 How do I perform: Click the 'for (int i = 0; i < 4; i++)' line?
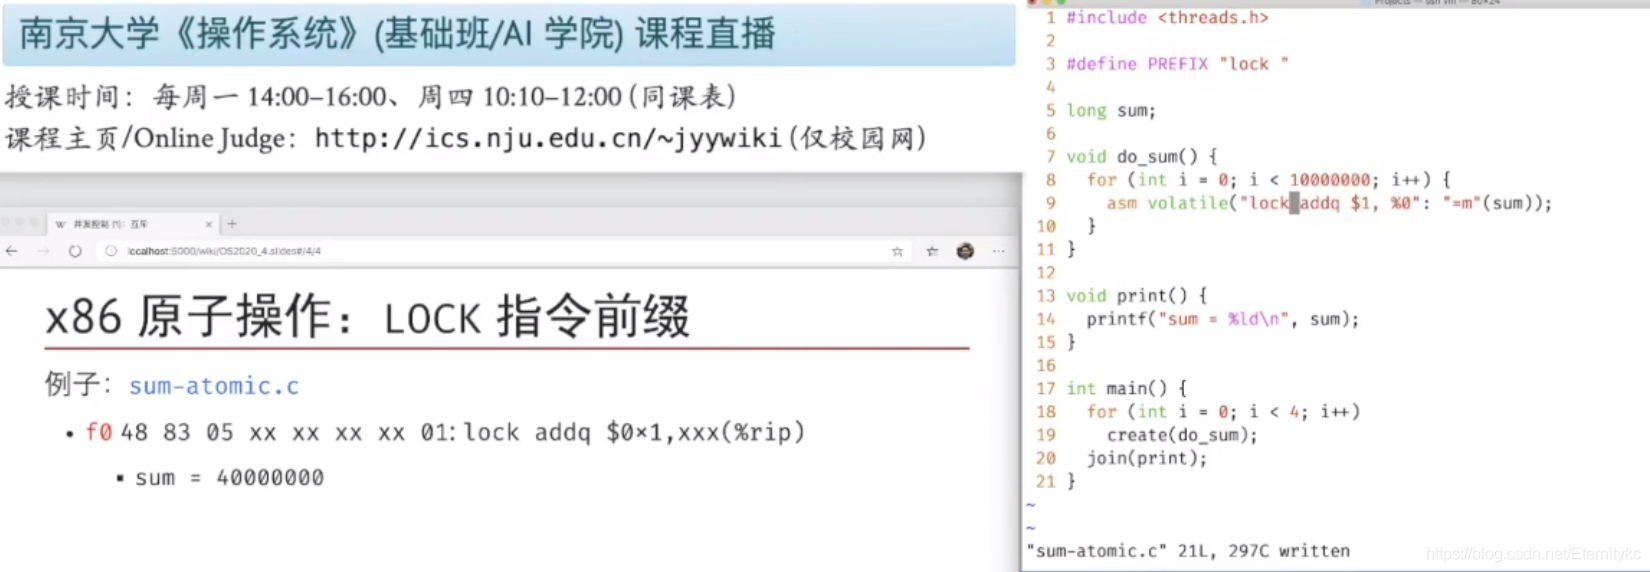click(1223, 412)
